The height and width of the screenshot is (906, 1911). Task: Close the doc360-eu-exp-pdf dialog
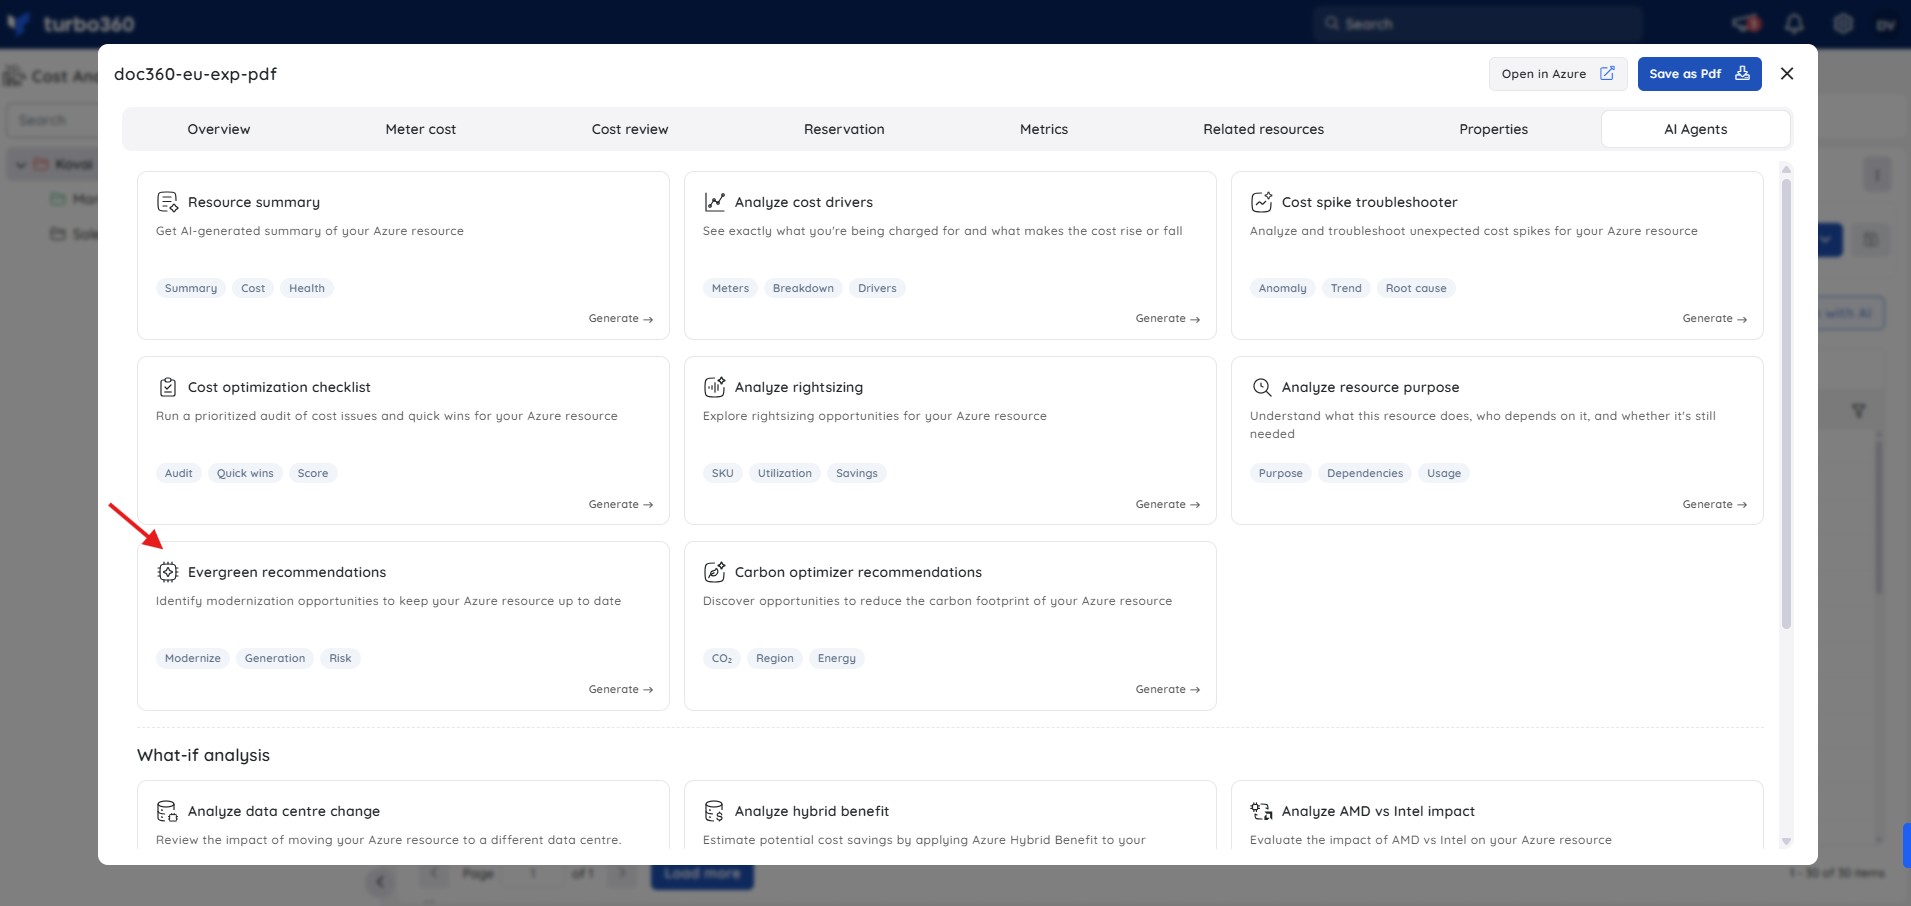[1787, 74]
